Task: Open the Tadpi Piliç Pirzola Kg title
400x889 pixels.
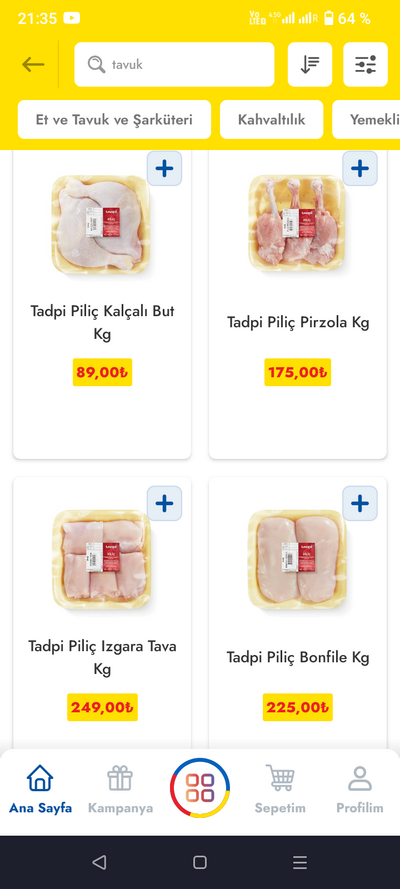Action: click(298, 323)
